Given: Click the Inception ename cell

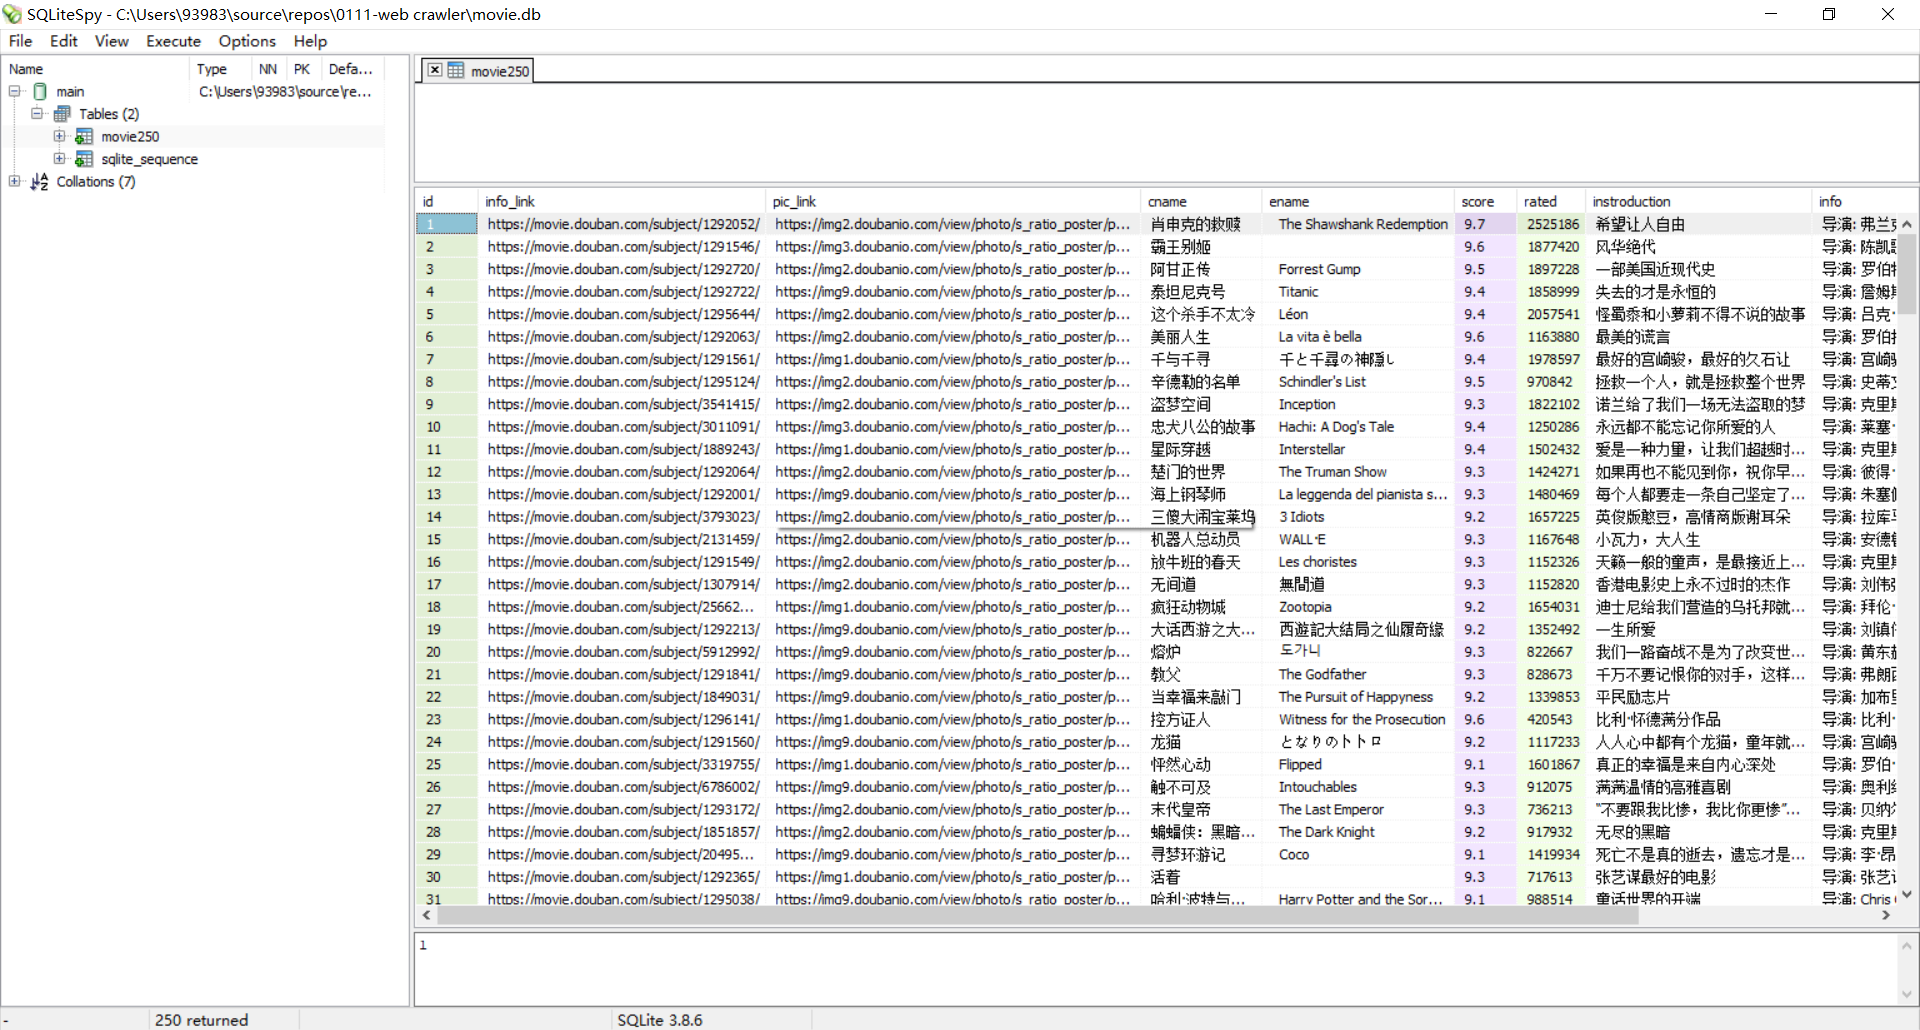Looking at the screenshot, I should point(1358,404).
